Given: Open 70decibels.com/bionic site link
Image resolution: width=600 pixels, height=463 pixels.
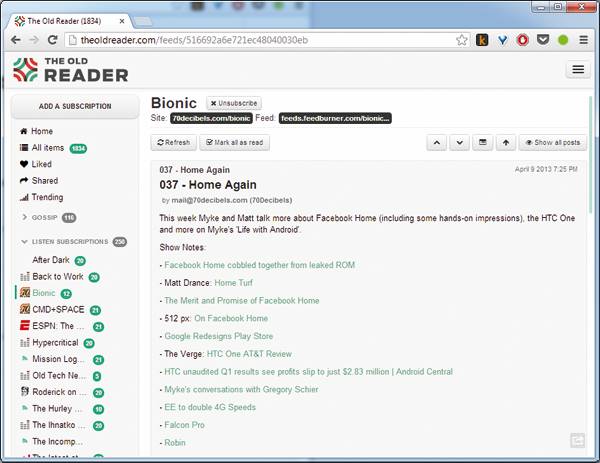Looking at the screenshot, I should coord(211,118).
